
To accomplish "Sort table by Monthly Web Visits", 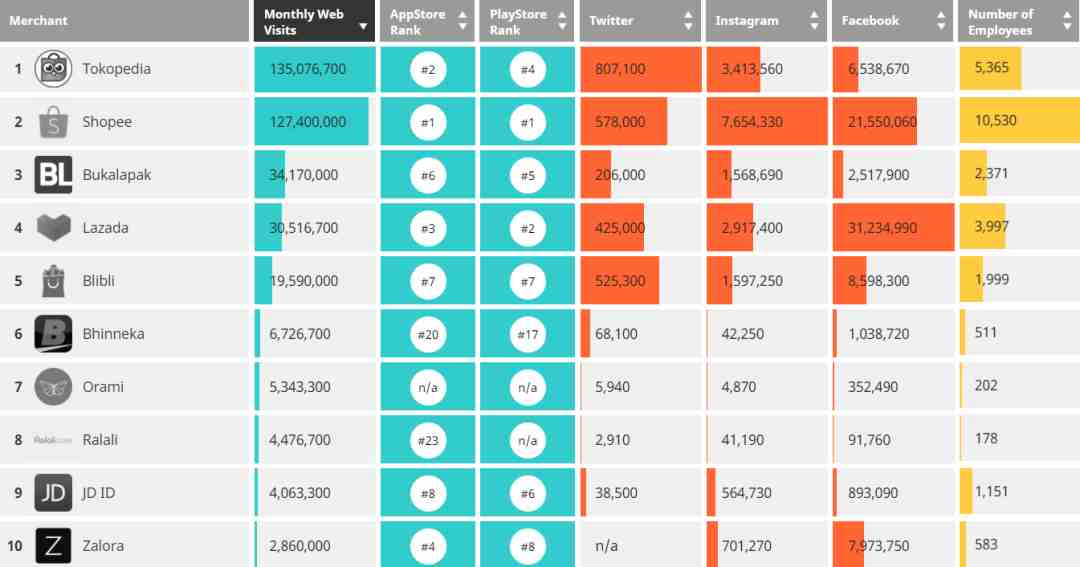I will 314,21.
